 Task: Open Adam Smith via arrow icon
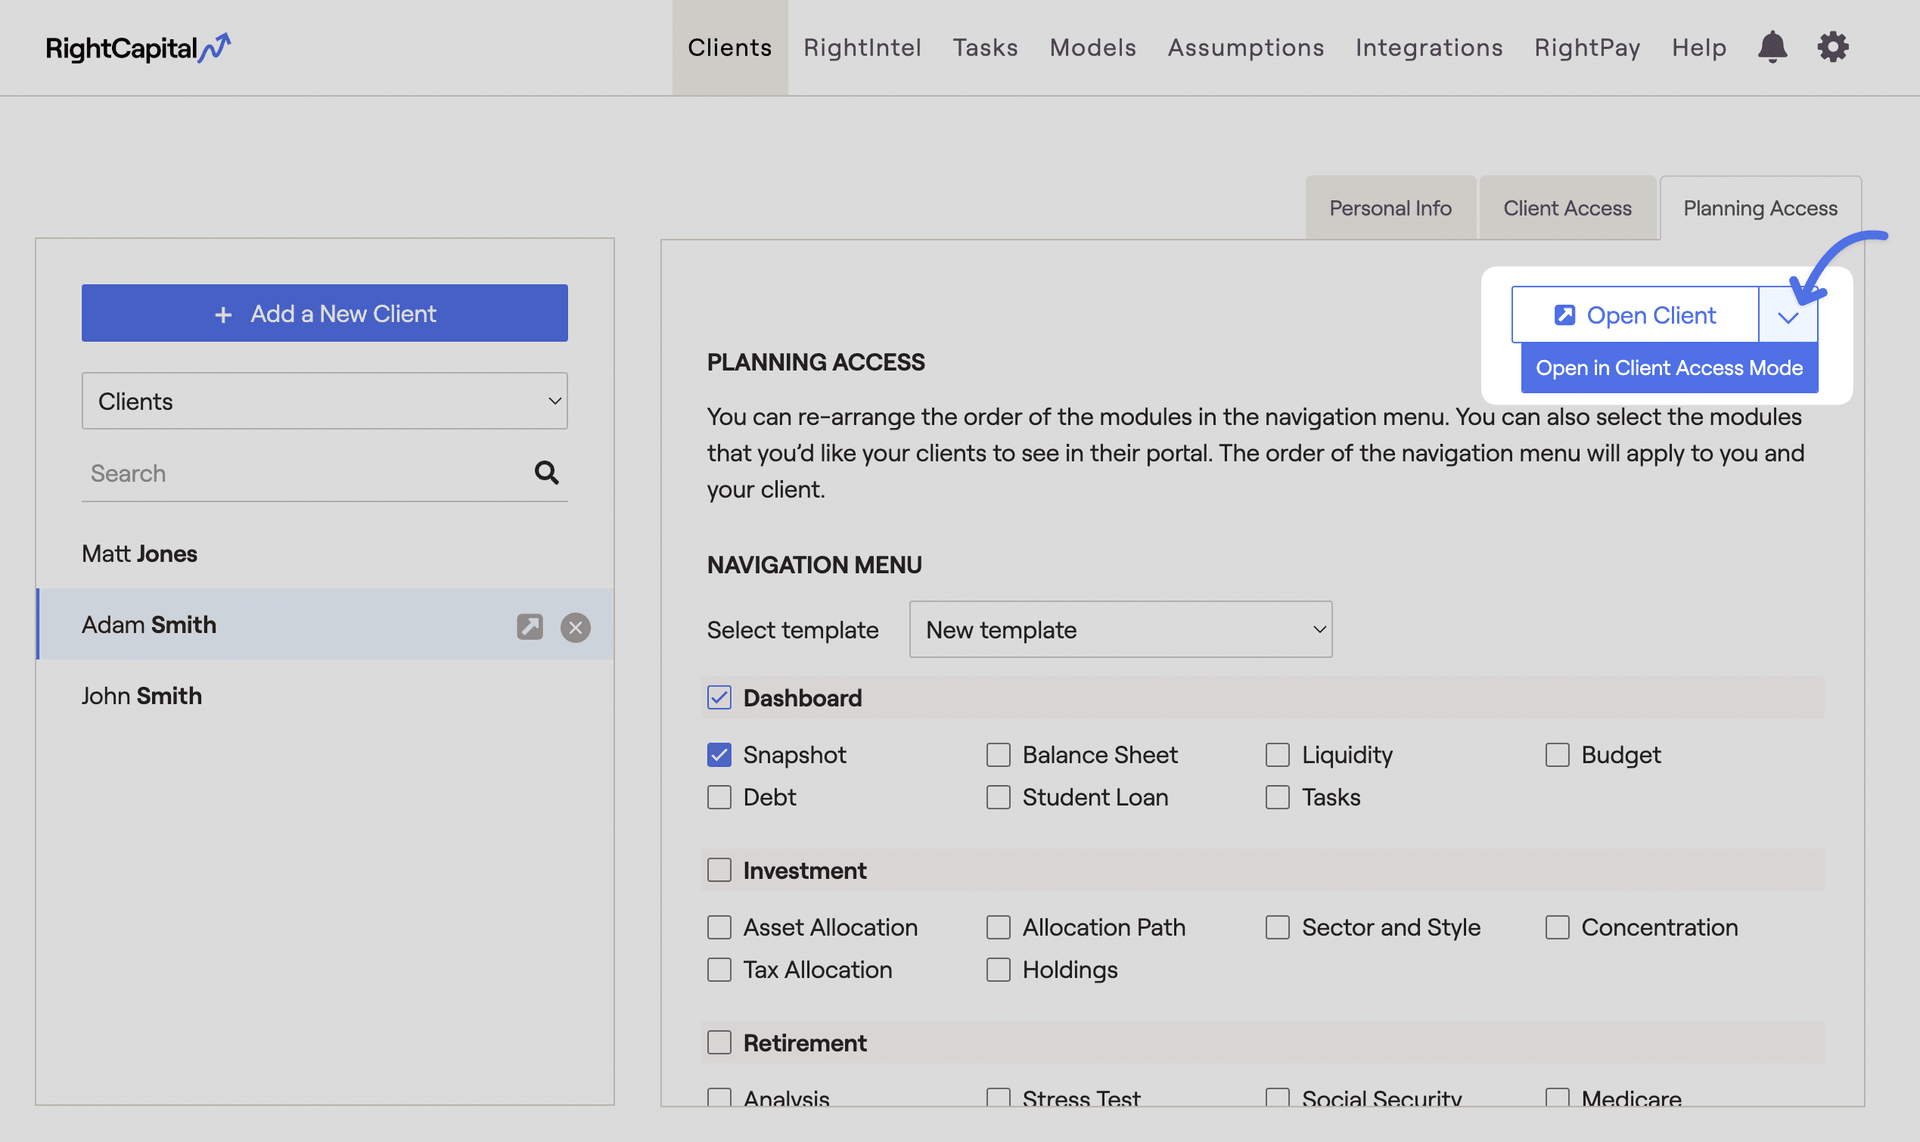pos(530,626)
